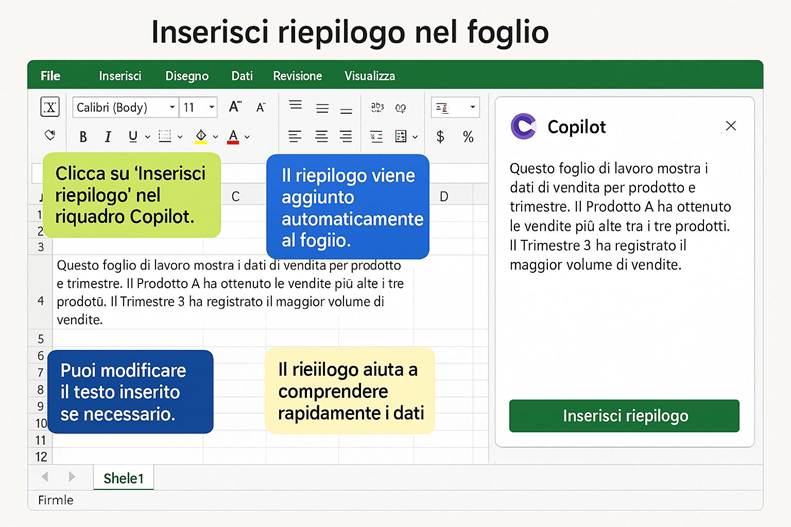Apply percent style format
The width and height of the screenshot is (791, 527).
coord(468,137)
